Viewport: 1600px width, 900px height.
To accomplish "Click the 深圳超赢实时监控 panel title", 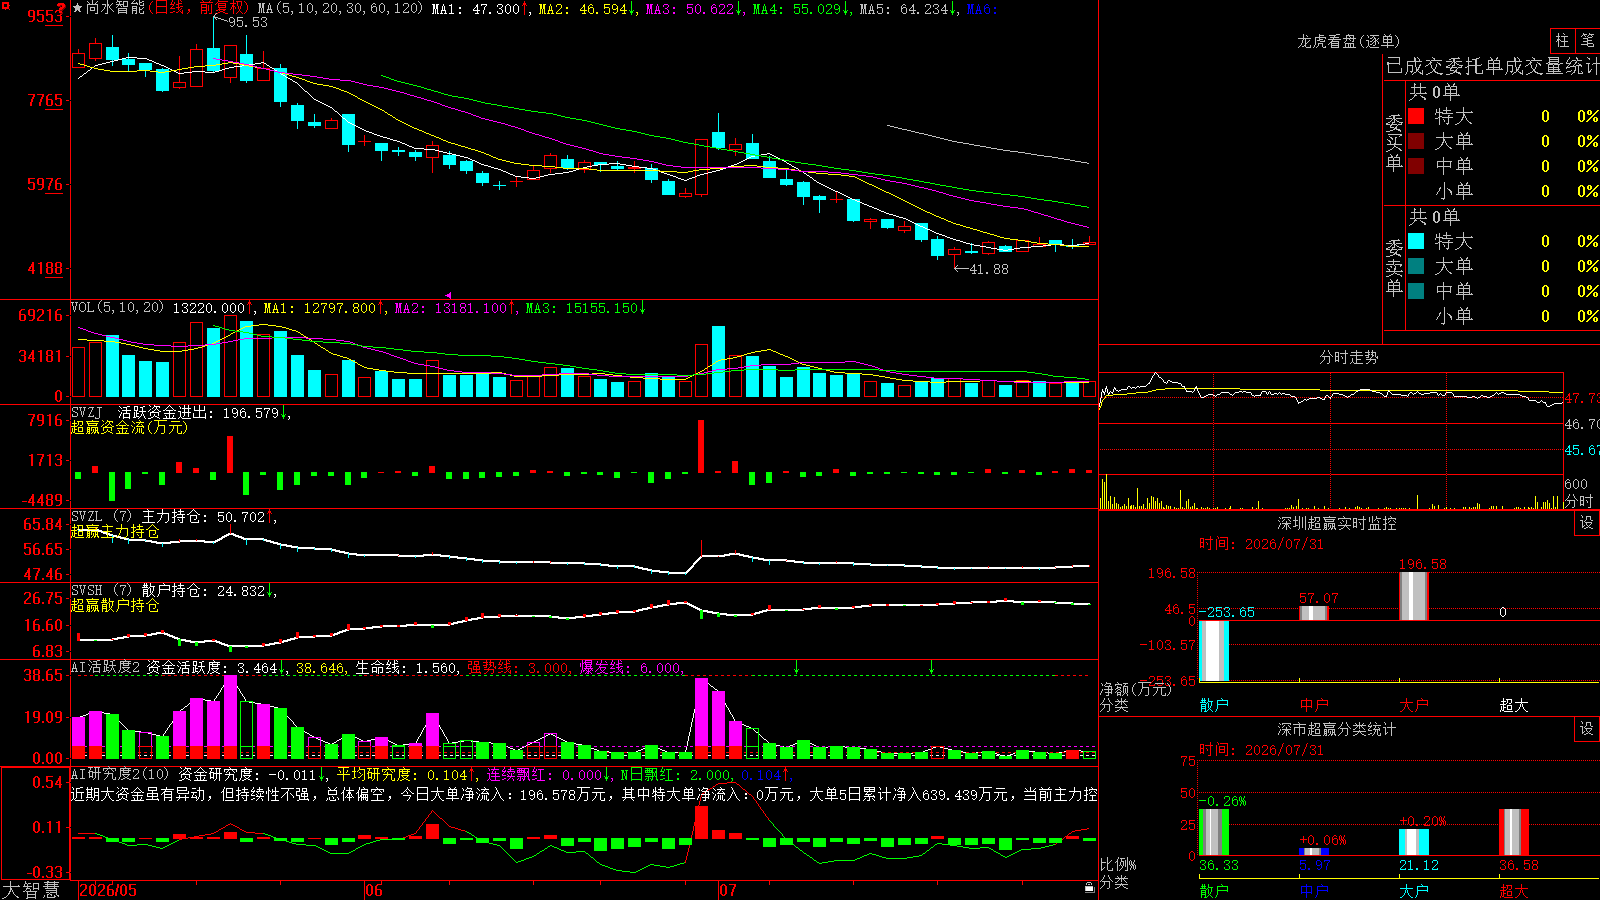I will tap(1336, 523).
